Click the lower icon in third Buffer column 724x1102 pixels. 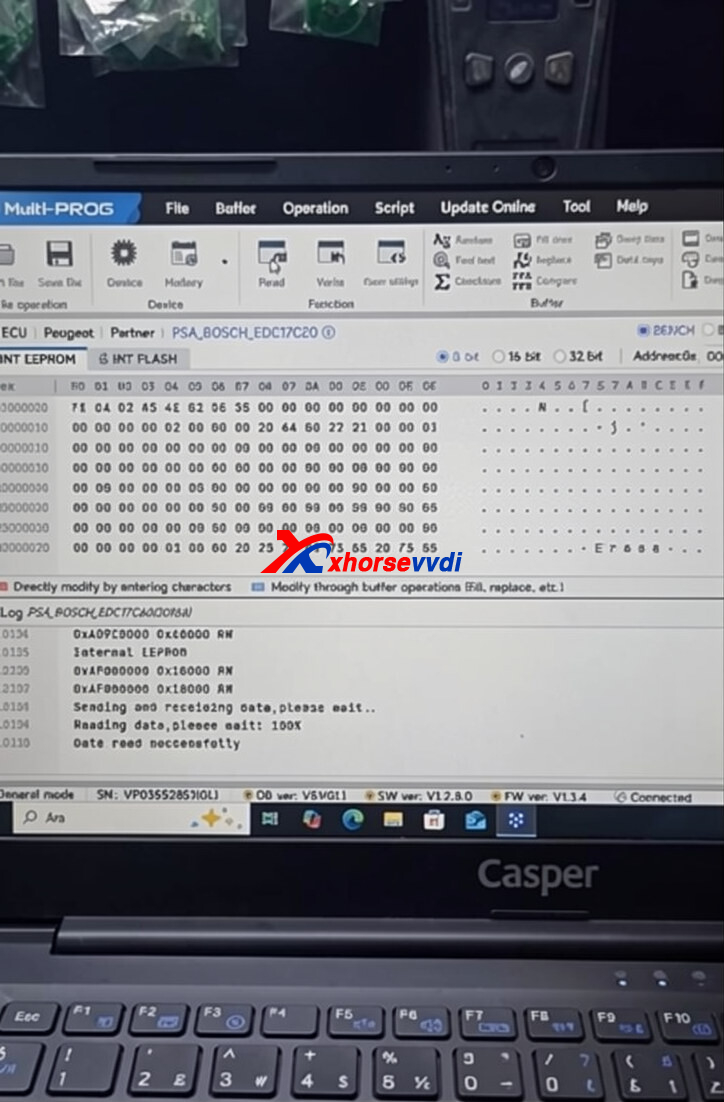pos(603,261)
